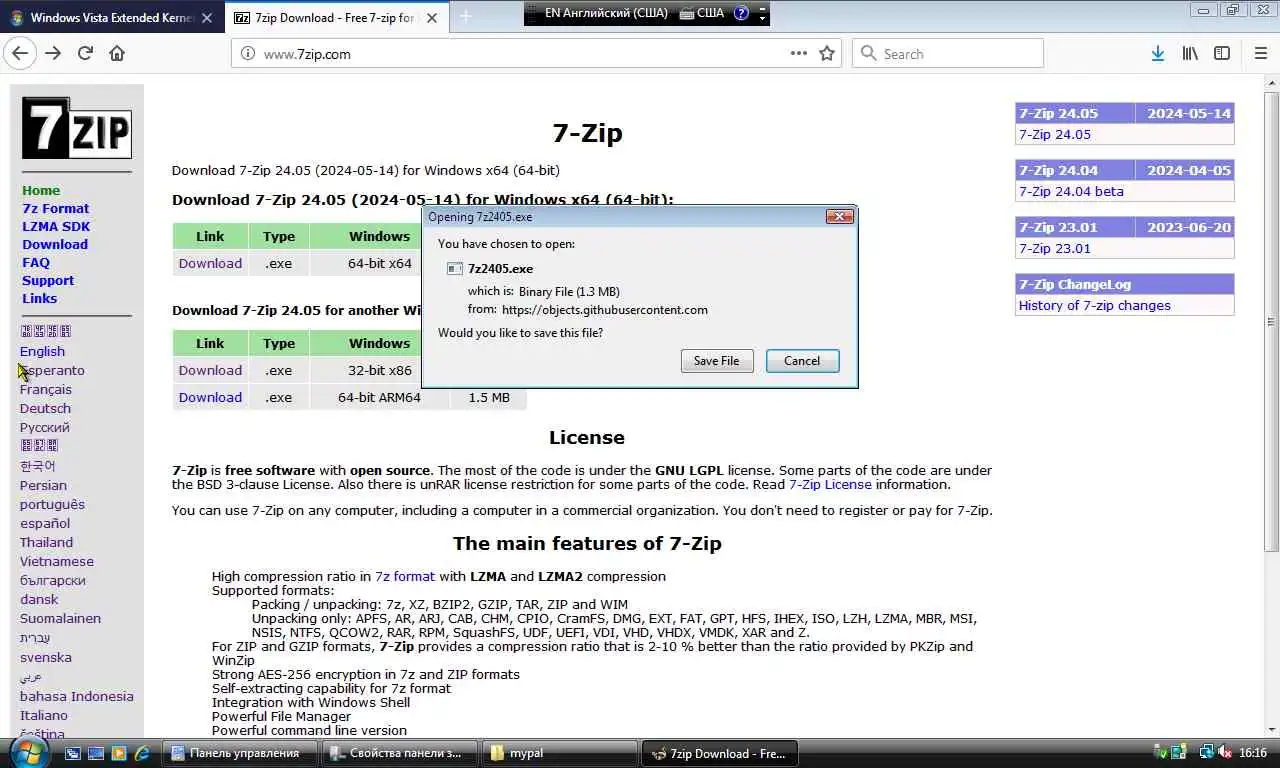Switch site language to Français

click(46, 389)
